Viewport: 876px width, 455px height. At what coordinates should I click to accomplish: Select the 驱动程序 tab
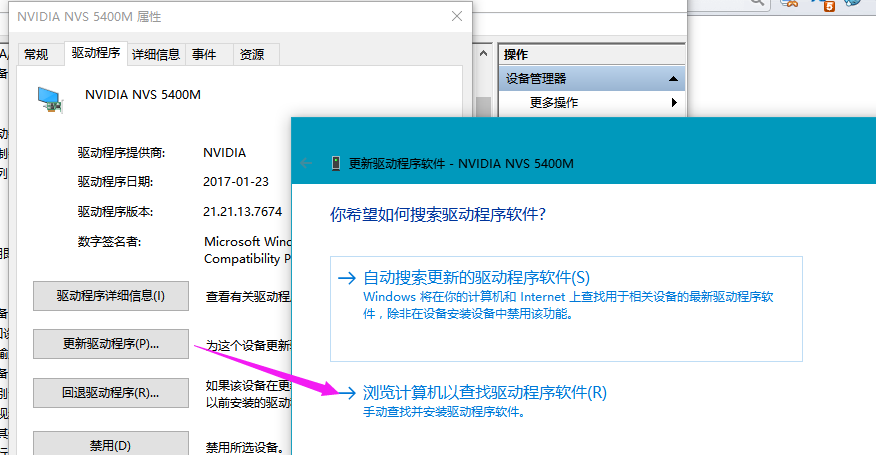[96, 53]
